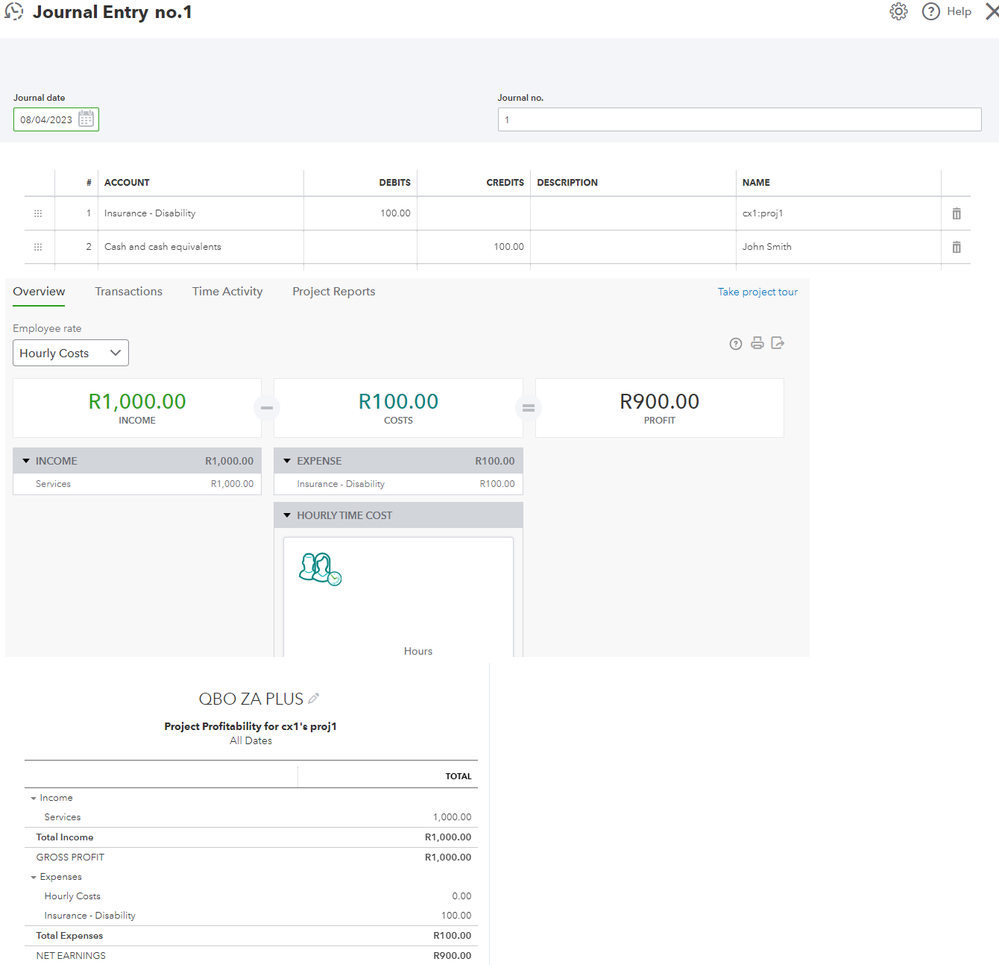
Task: Click the Help question mark icon
Action: pos(931,12)
